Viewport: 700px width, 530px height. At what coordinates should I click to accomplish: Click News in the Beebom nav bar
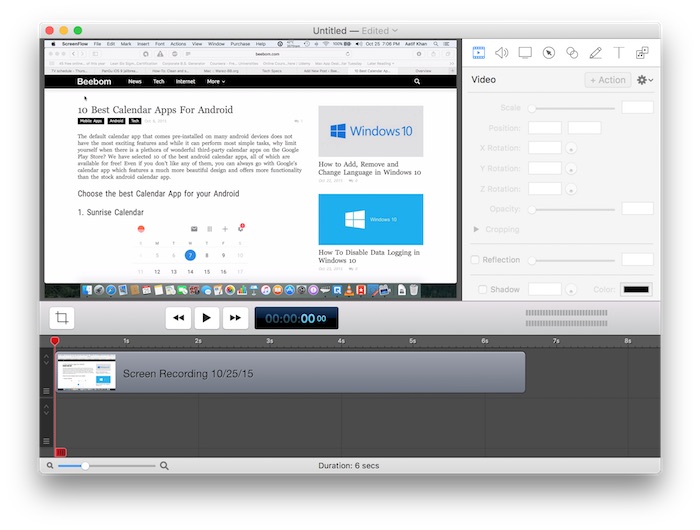(x=134, y=81)
